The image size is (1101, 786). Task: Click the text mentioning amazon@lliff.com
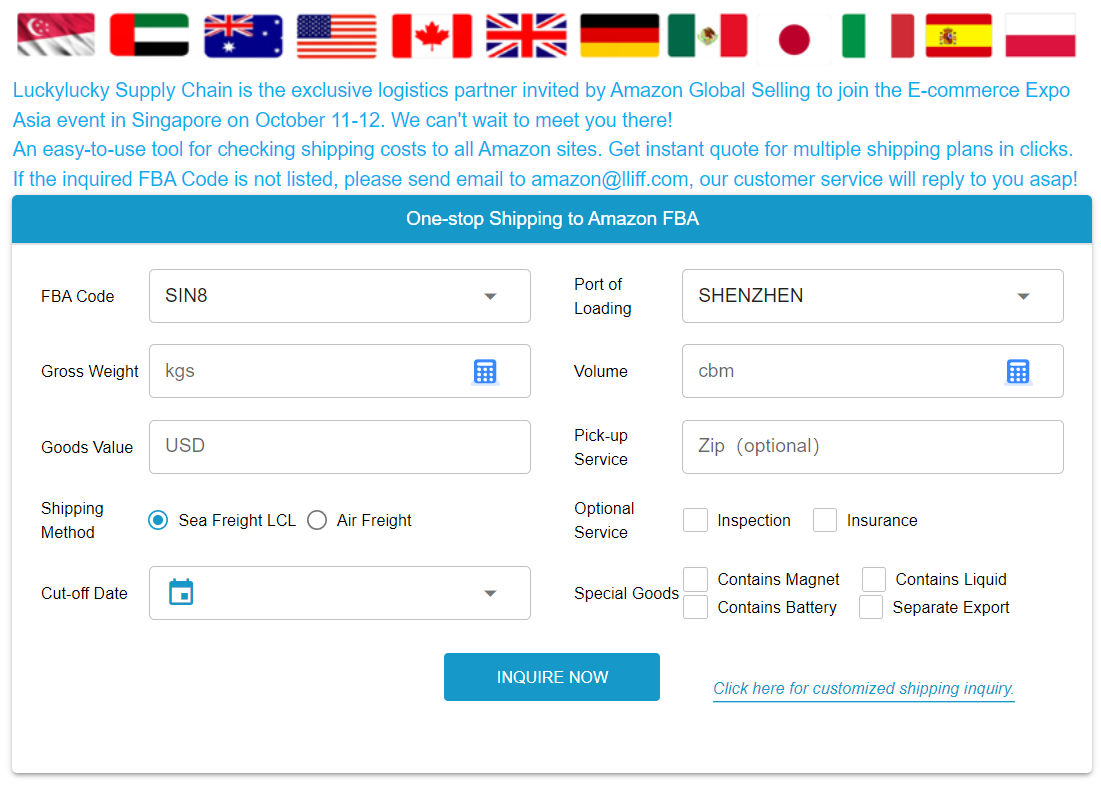[x=545, y=179]
